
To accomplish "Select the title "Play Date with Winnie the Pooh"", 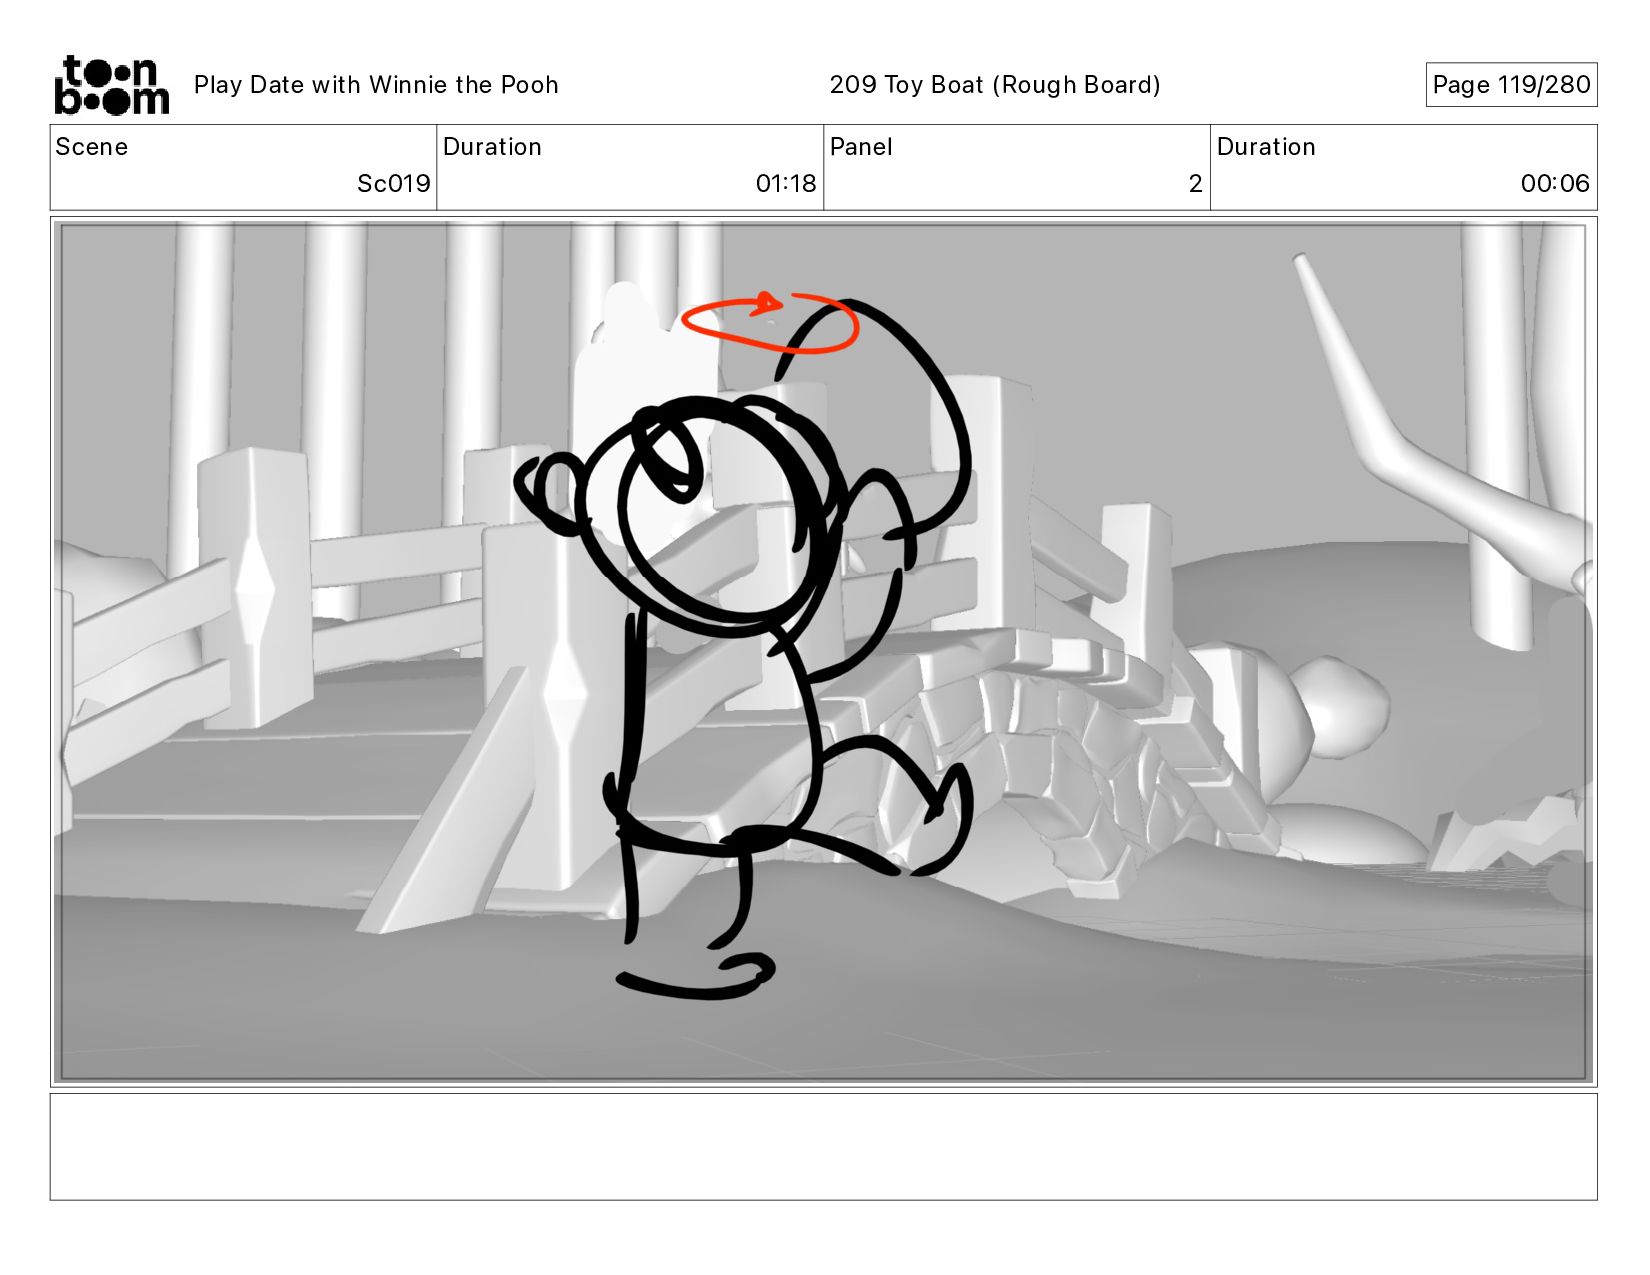I will (376, 85).
